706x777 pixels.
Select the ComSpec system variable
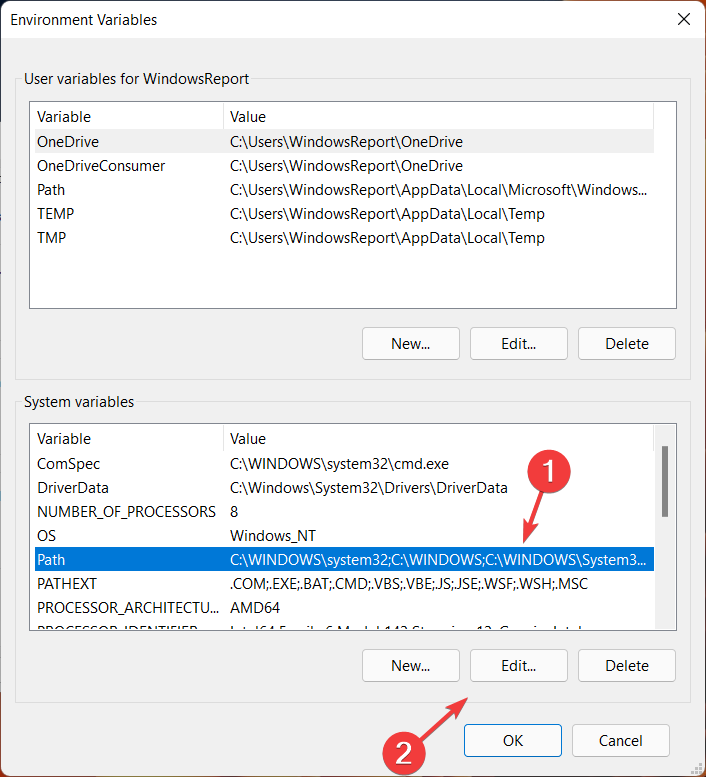[x=69, y=464]
